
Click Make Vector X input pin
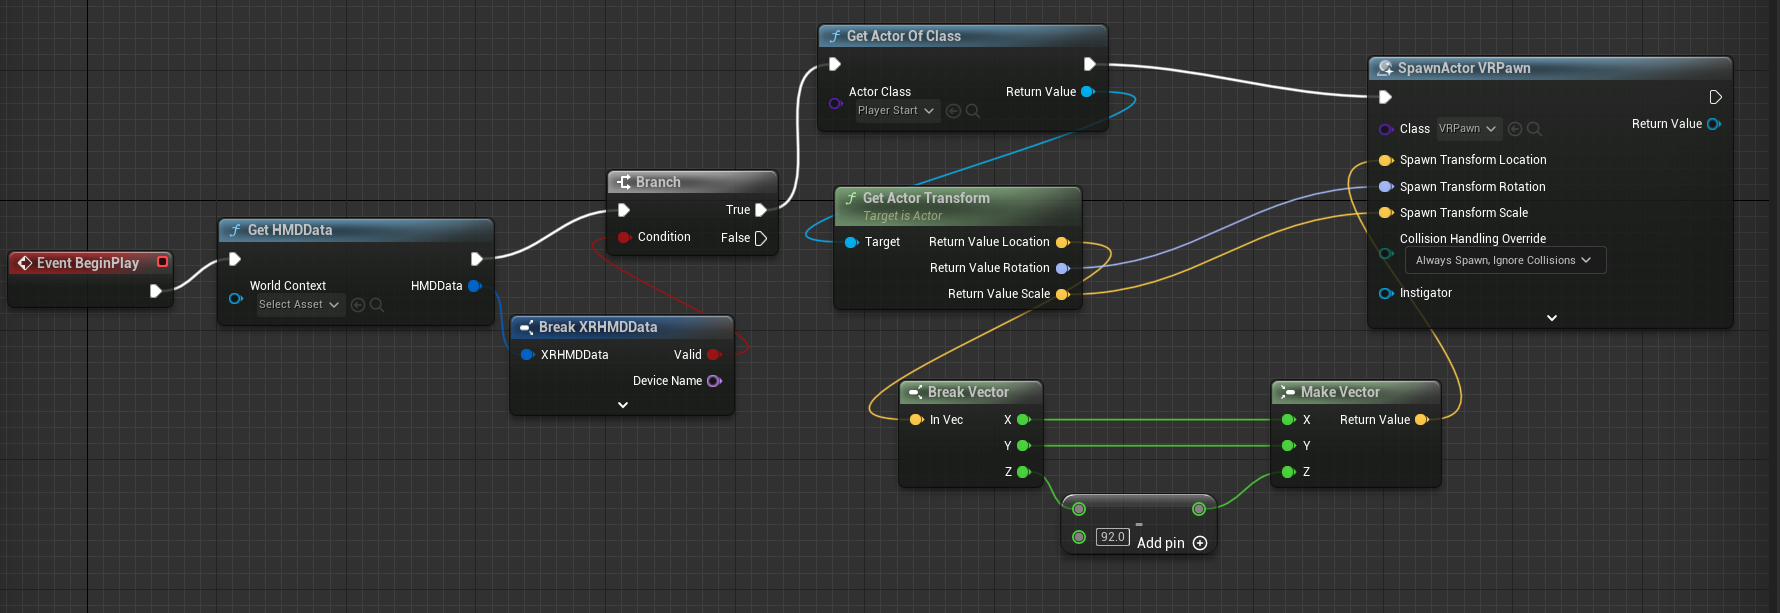(1288, 420)
